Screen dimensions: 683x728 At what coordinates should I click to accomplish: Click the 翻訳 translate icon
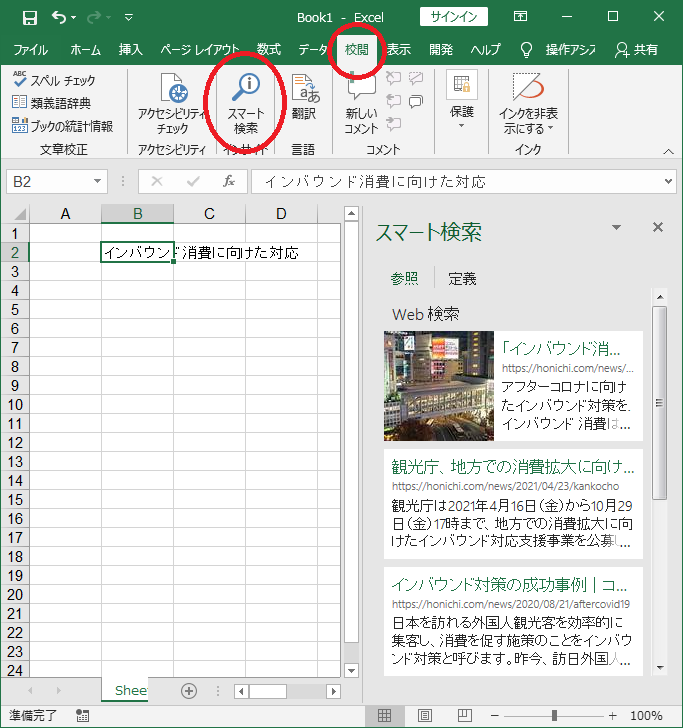[x=304, y=98]
